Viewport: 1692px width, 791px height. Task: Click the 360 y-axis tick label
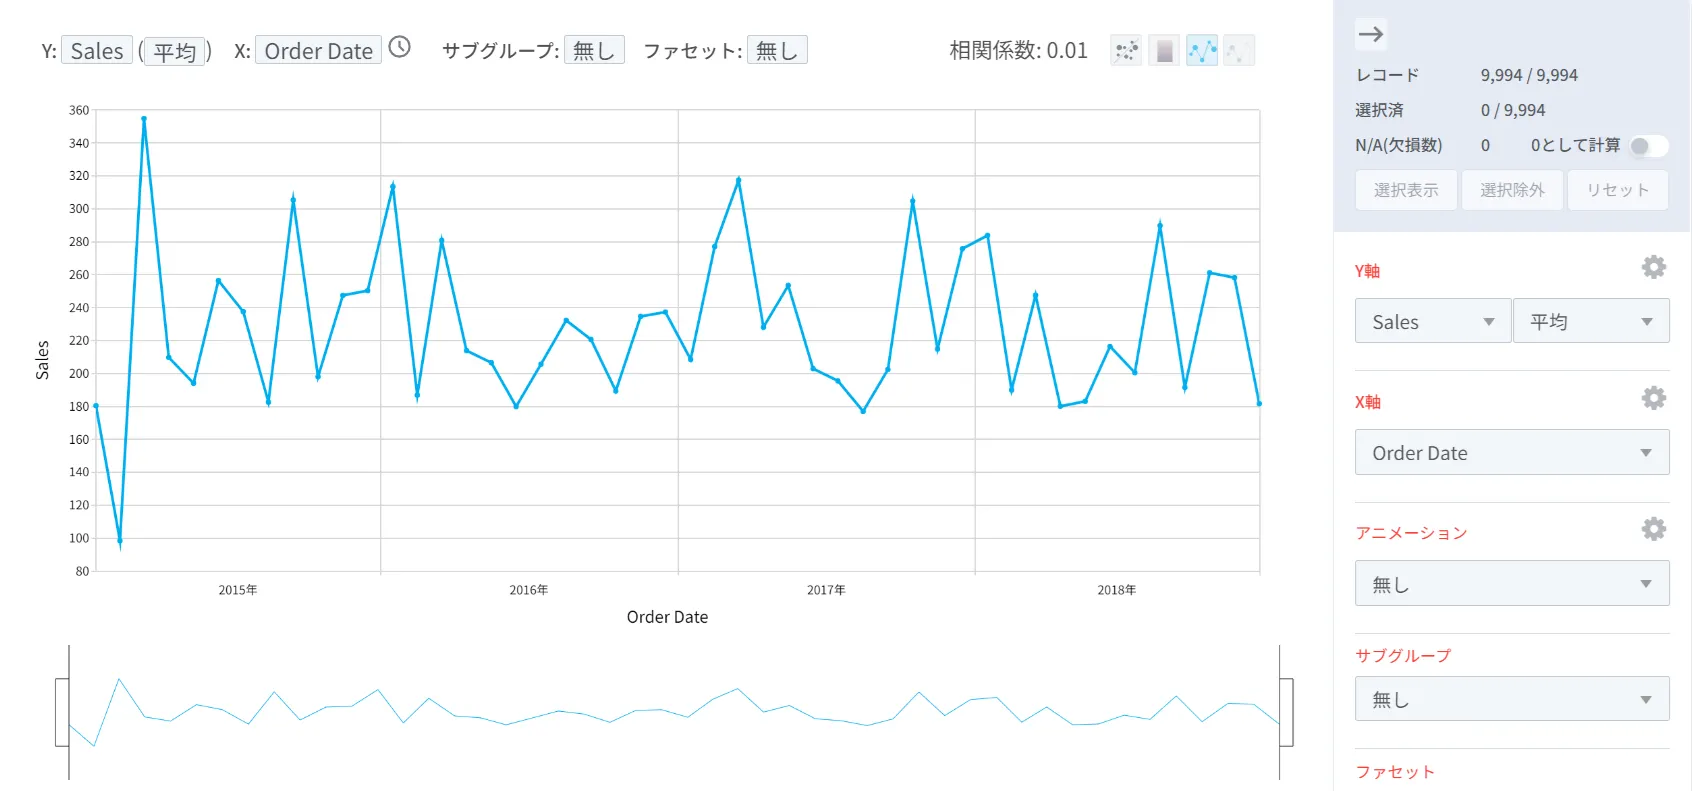(79, 110)
